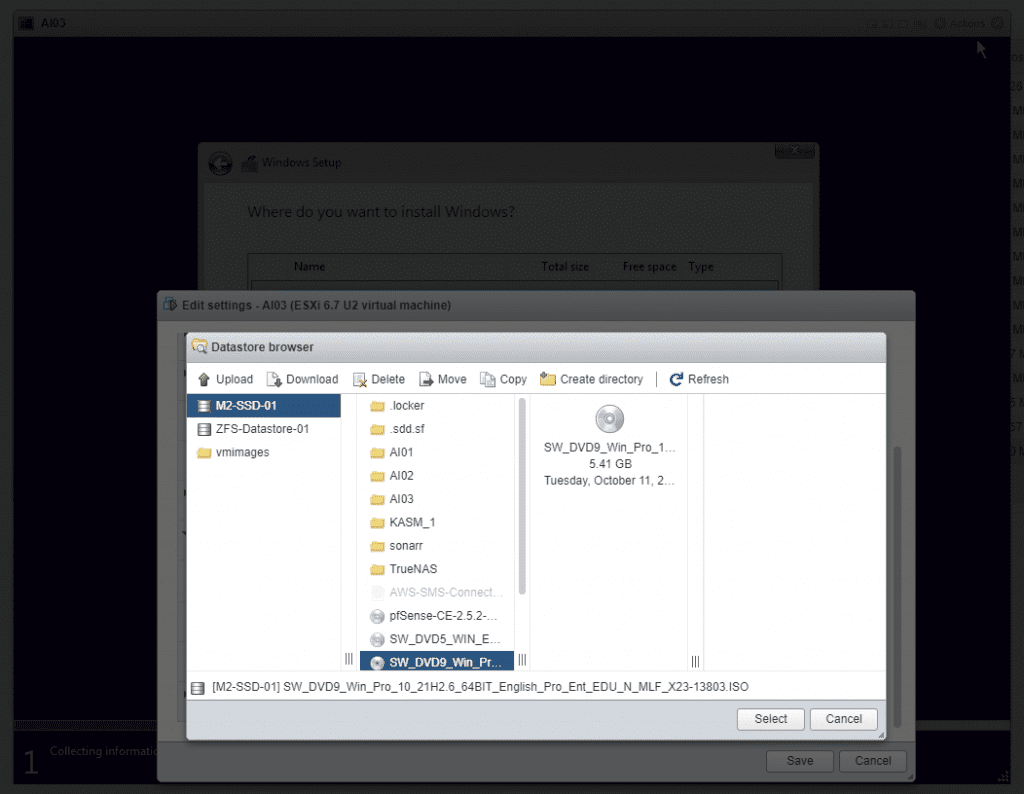Open the KASM_1 folder
The width and height of the screenshot is (1024, 794).
pyautogui.click(x=437, y=522)
